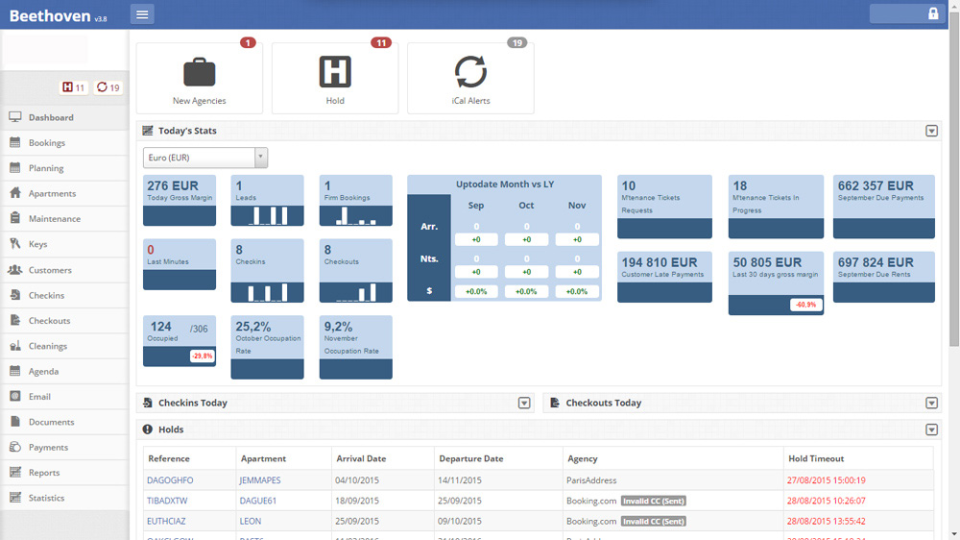Image resolution: width=960 pixels, height=540 pixels.
Task: Click the Agenda icon in sidebar
Action: click(x=15, y=371)
